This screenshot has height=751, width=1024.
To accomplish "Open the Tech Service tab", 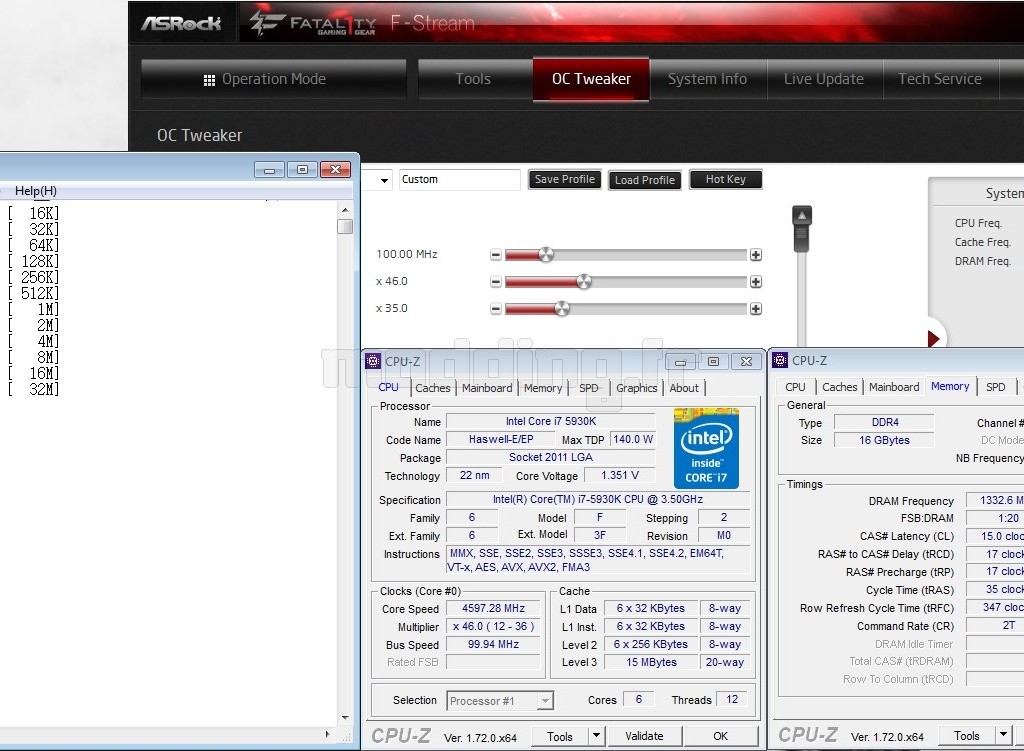I will pyautogui.click(x=940, y=80).
